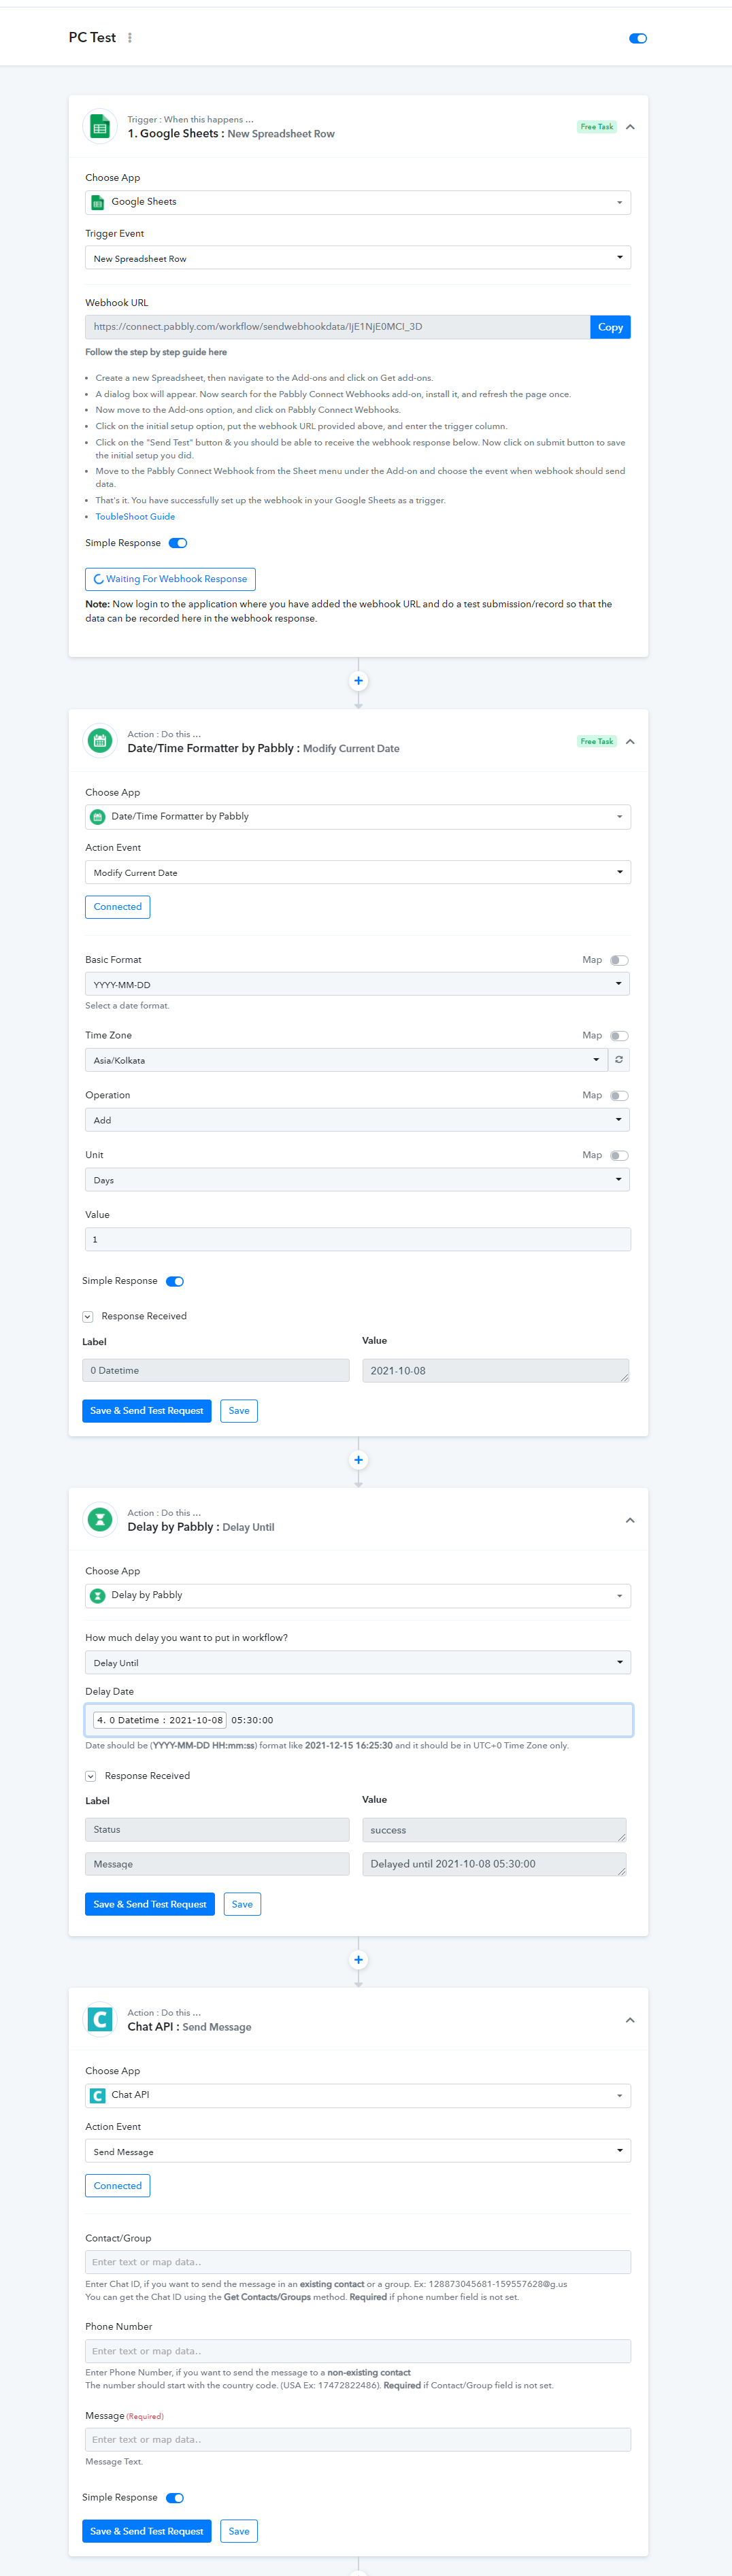Image resolution: width=732 pixels, height=2576 pixels.
Task: Click the 0 Datetime label field
Action: point(216,1371)
